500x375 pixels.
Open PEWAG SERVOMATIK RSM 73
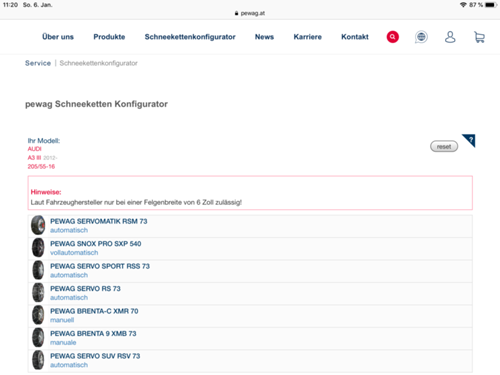click(250, 226)
